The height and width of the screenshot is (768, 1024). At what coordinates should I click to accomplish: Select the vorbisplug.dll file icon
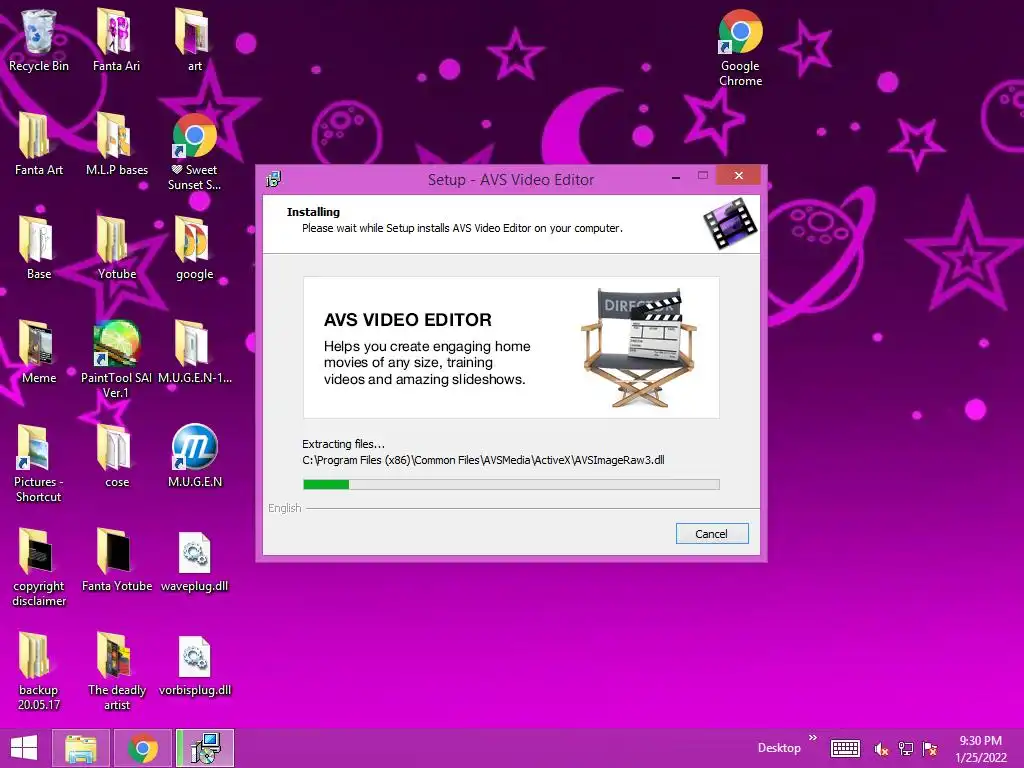click(195, 664)
